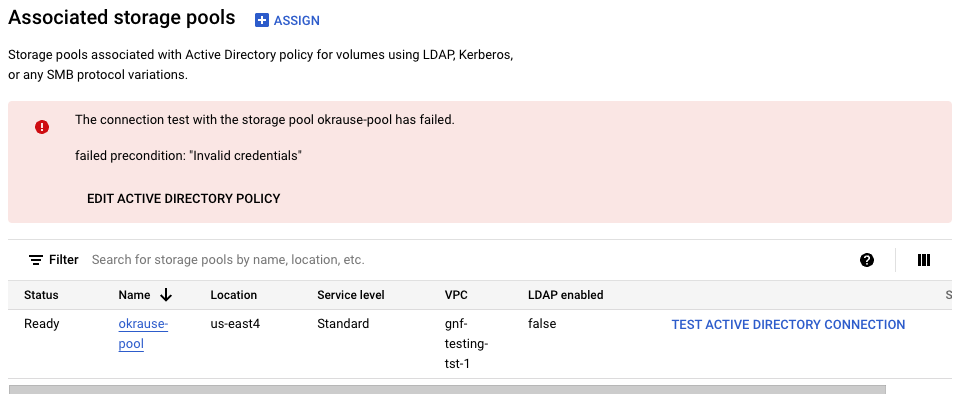Sort by the Status column header
Viewport: 957px width, 400px height.
click(x=41, y=295)
